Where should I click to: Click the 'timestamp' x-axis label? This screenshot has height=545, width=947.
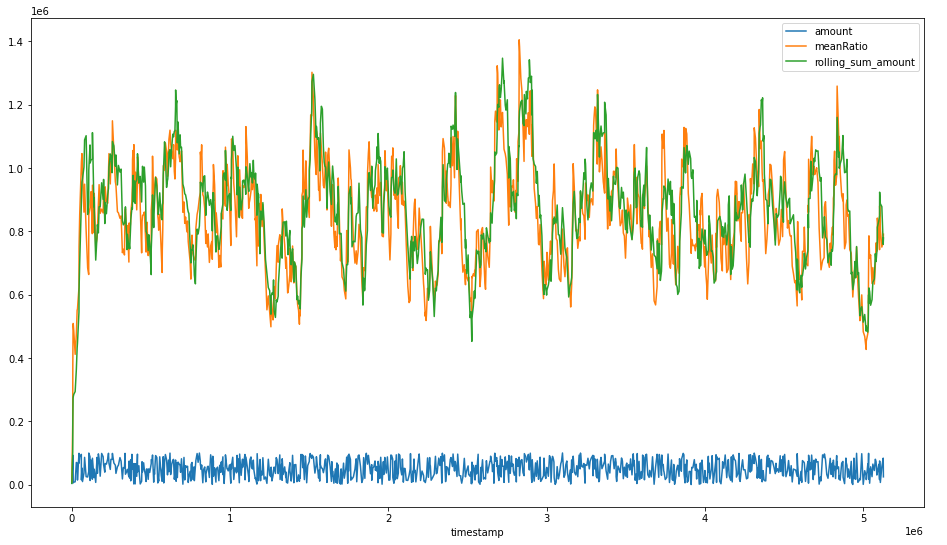tap(477, 533)
